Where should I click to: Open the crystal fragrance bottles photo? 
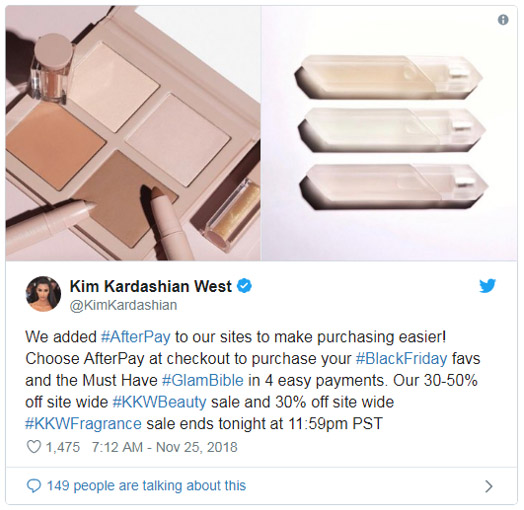(389, 133)
